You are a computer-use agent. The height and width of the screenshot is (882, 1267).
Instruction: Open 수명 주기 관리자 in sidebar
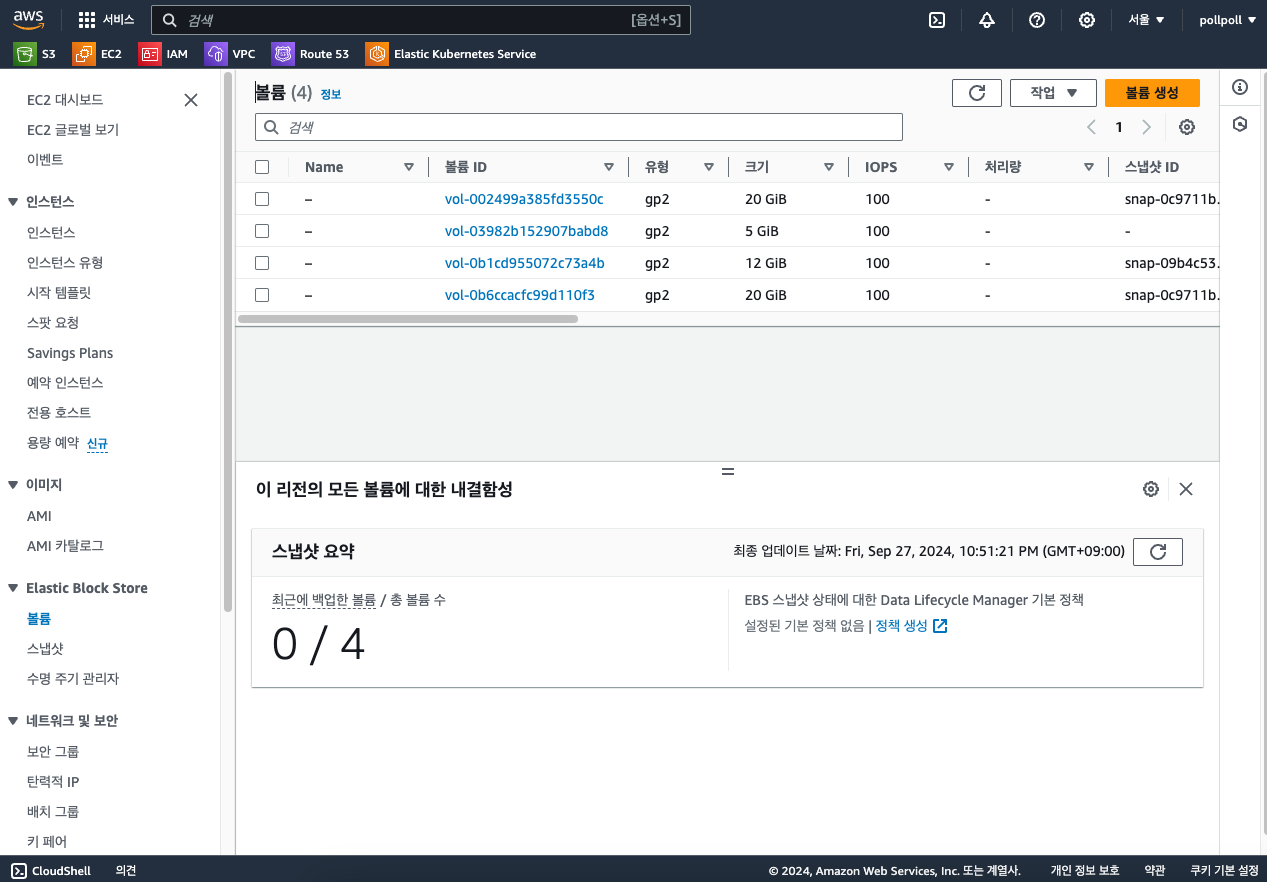point(73,679)
